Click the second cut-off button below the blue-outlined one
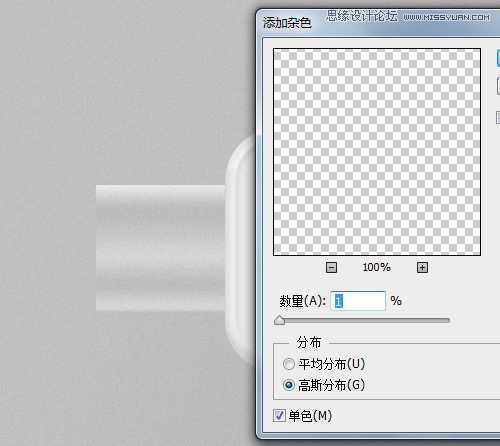Image resolution: width=500 pixels, height=446 pixels. point(498,86)
